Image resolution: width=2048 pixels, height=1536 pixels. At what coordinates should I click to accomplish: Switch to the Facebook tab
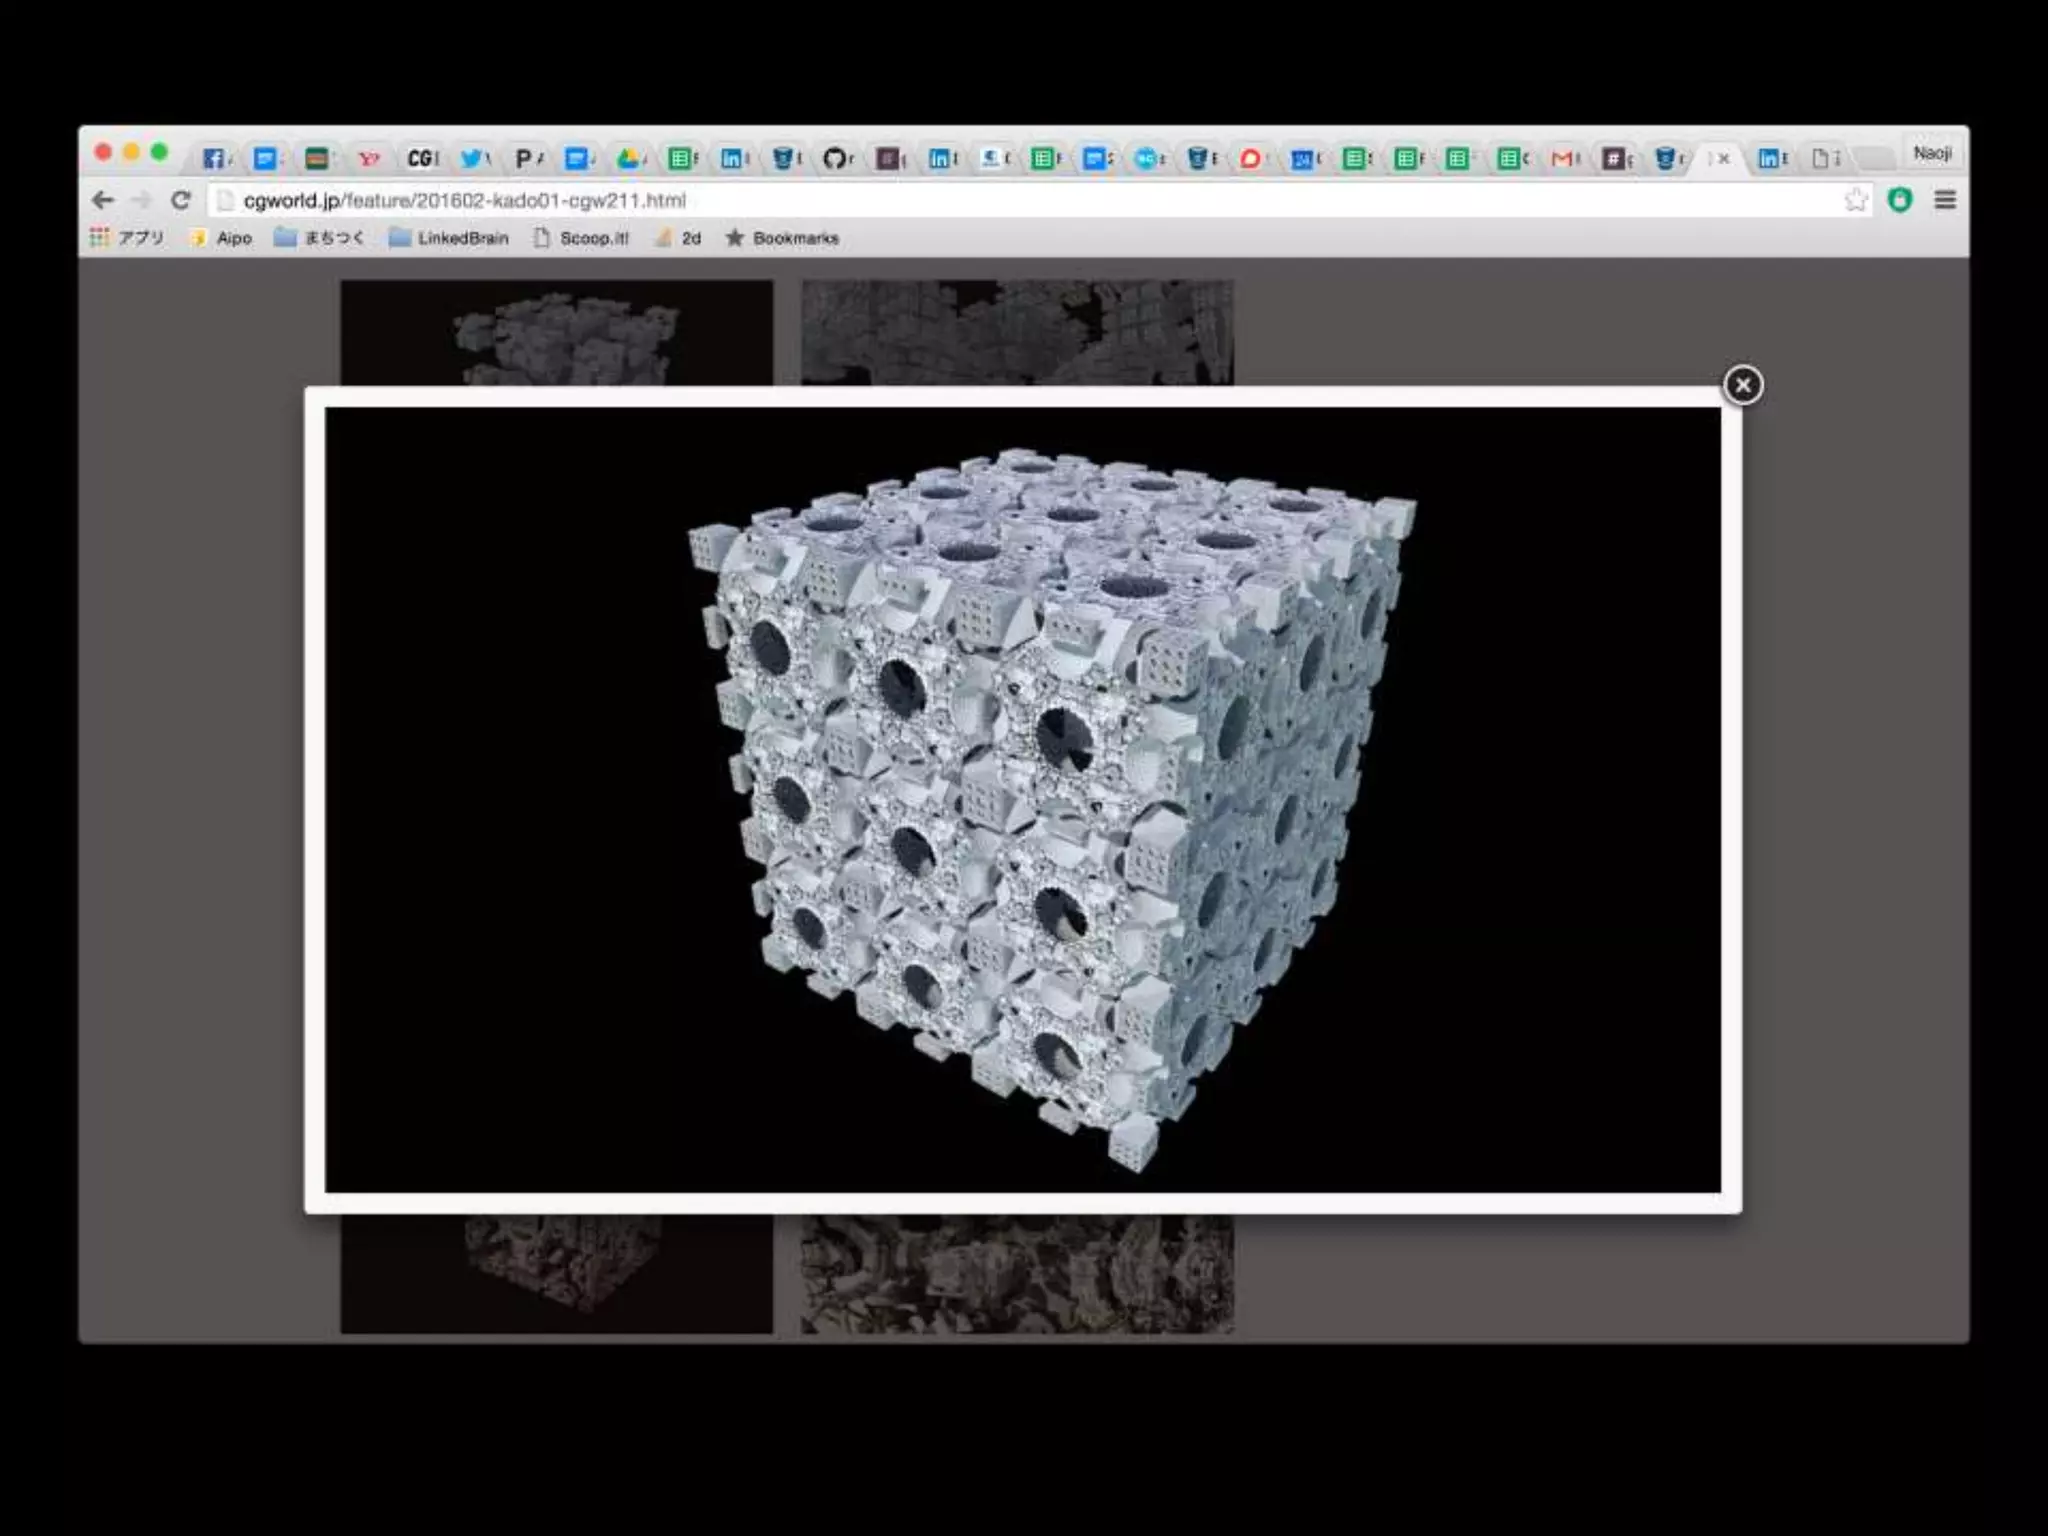click(x=213, y=158)
